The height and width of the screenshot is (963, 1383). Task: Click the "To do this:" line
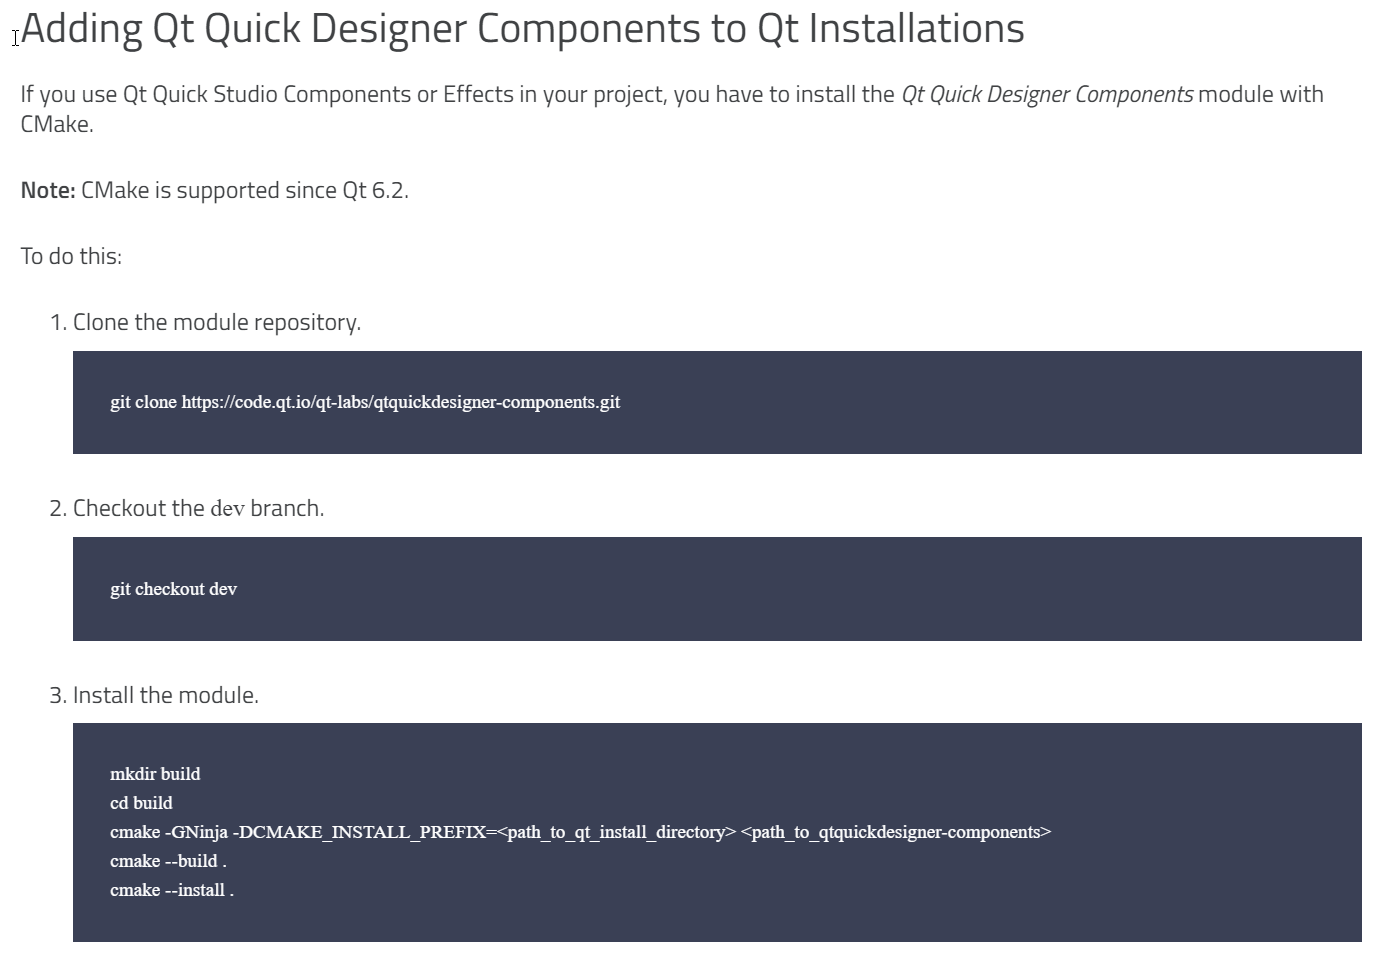click(71, 256)
